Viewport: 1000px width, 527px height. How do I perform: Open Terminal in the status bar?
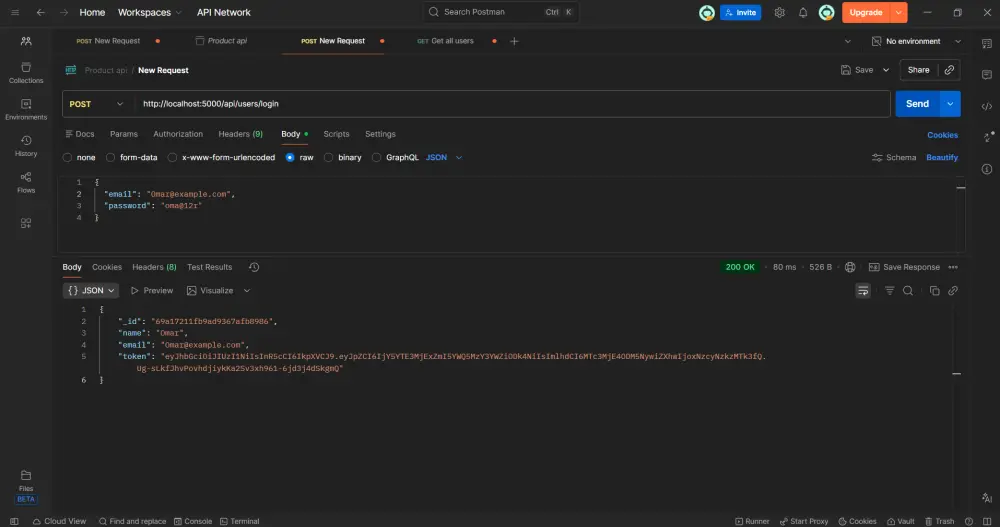point(239,521)
